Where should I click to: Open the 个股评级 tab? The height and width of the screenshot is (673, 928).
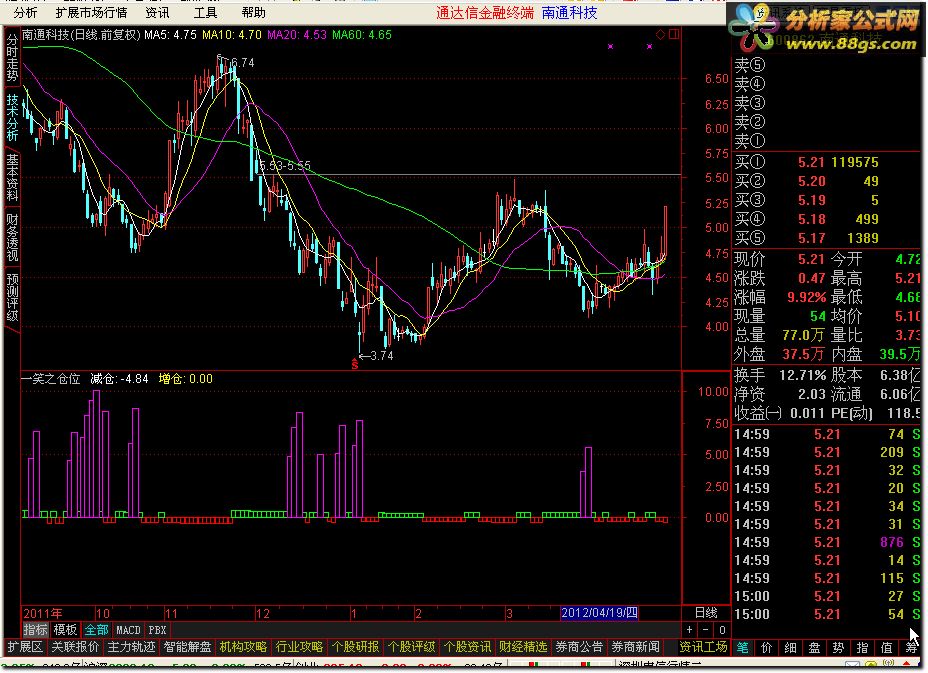coord(411,647)
